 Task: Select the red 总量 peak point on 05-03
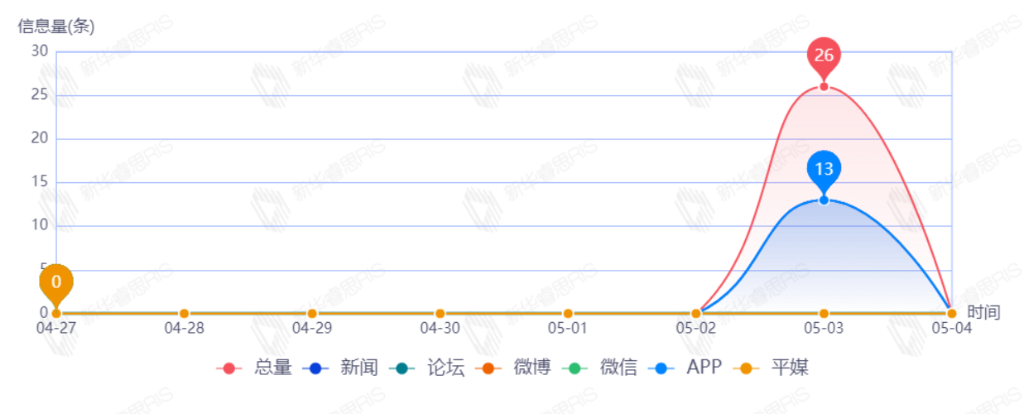point(824,87)
